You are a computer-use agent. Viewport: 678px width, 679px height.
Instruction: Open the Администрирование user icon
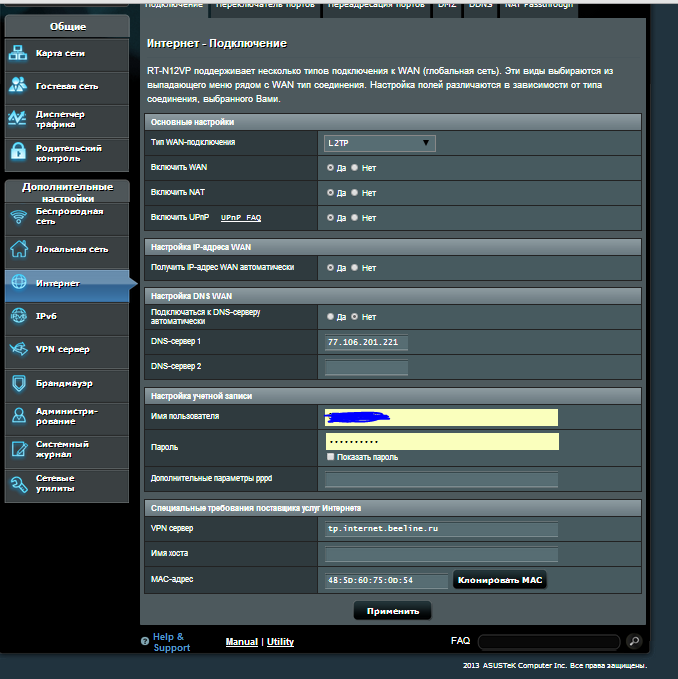coord(19,416)
